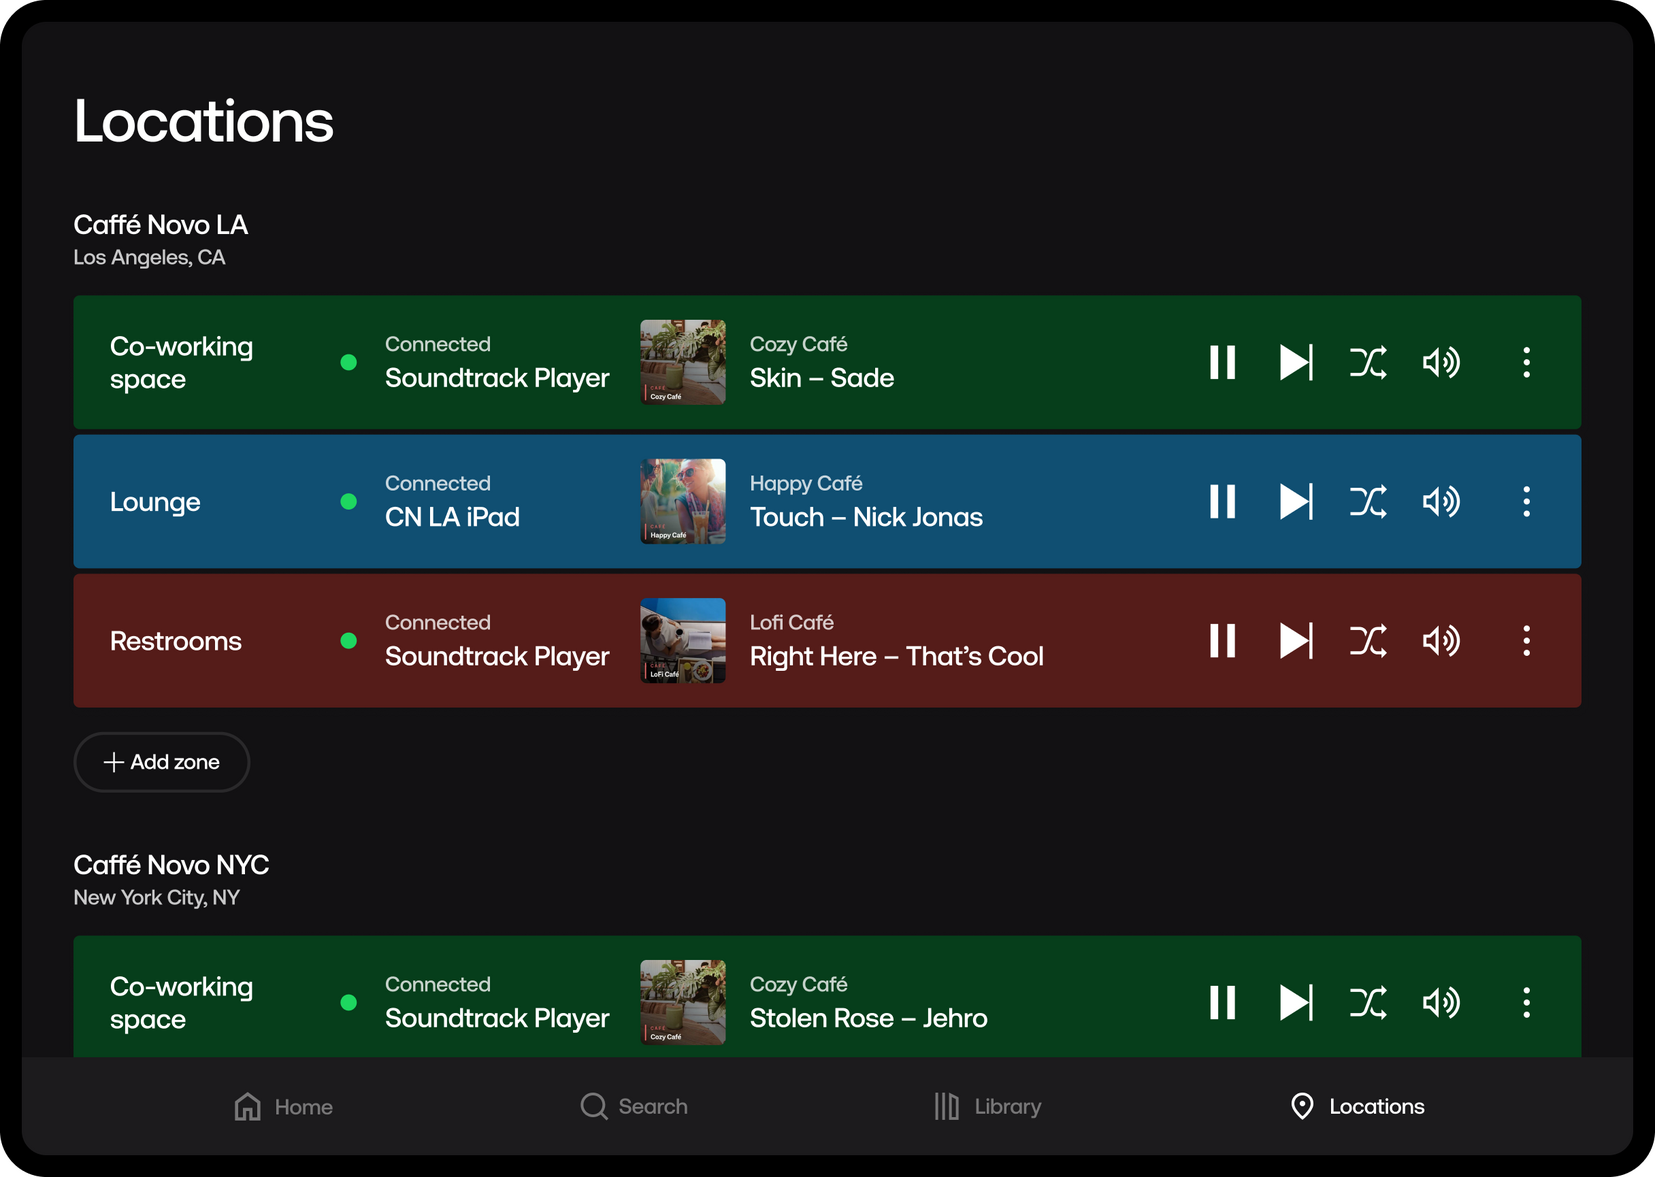Open options menu for the Lounge zone
Image resolution: width=1655 pixels, height=1177 pixels.
1527,502
